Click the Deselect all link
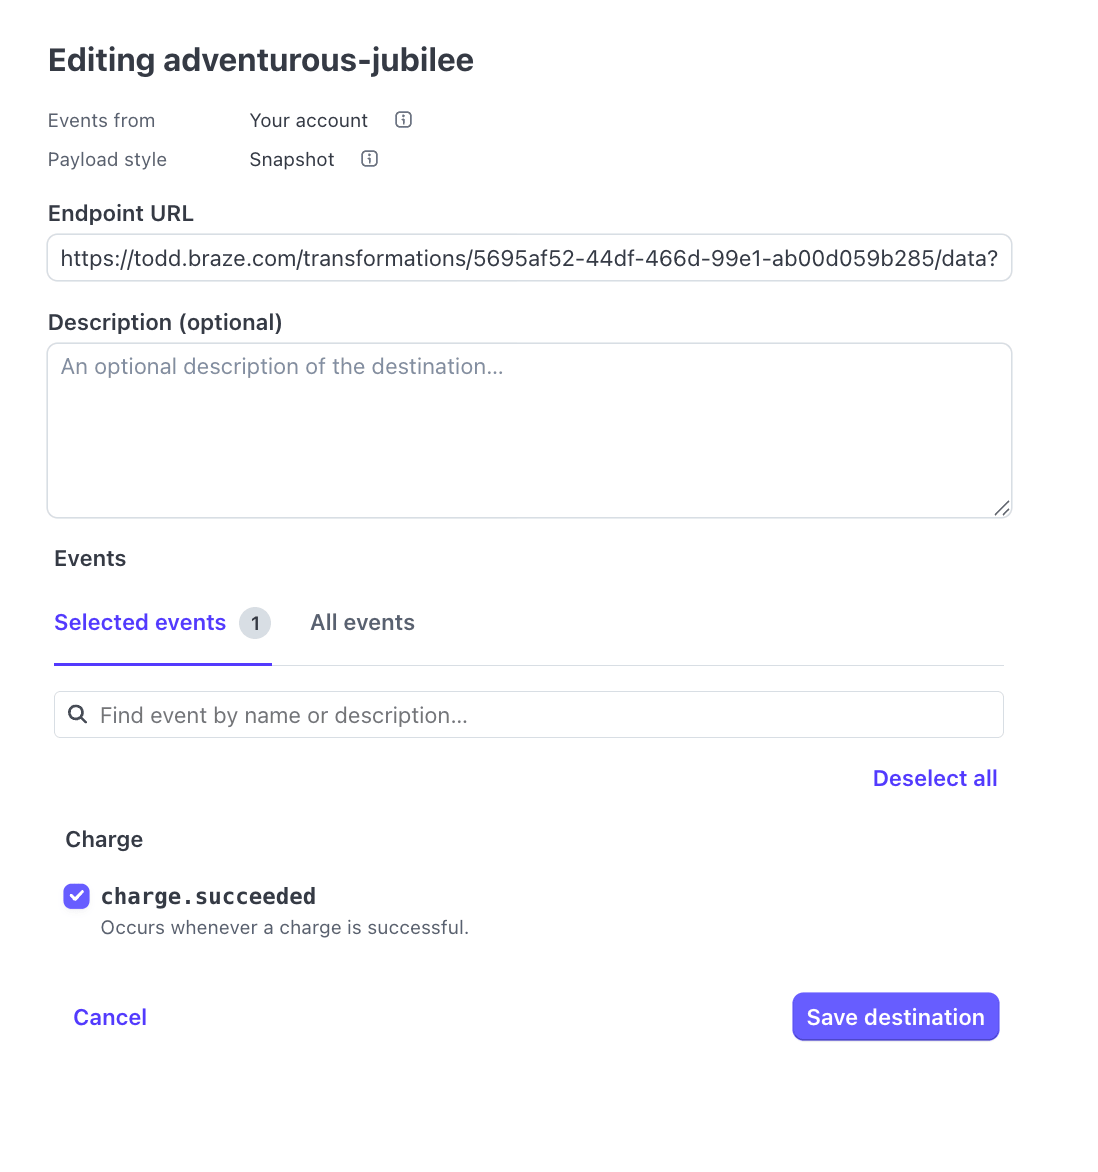The image size is (1098, 1172). tap(935, 779)
